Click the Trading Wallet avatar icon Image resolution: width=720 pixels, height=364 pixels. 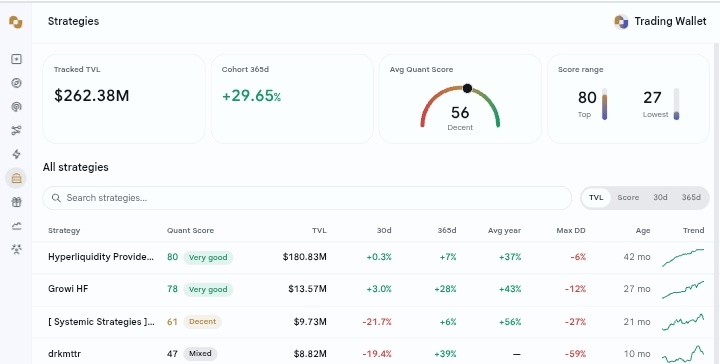[x=621, y=22]
